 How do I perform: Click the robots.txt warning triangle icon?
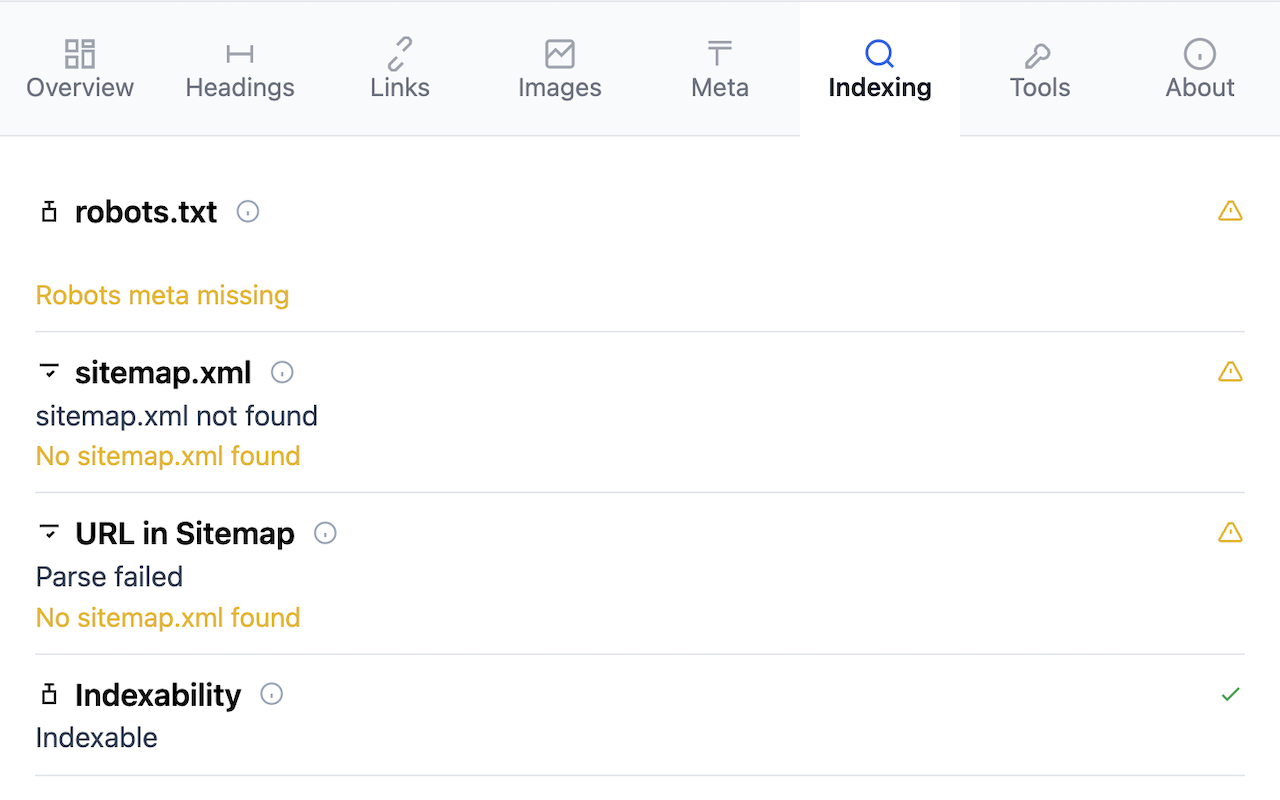coord(1230,211)
